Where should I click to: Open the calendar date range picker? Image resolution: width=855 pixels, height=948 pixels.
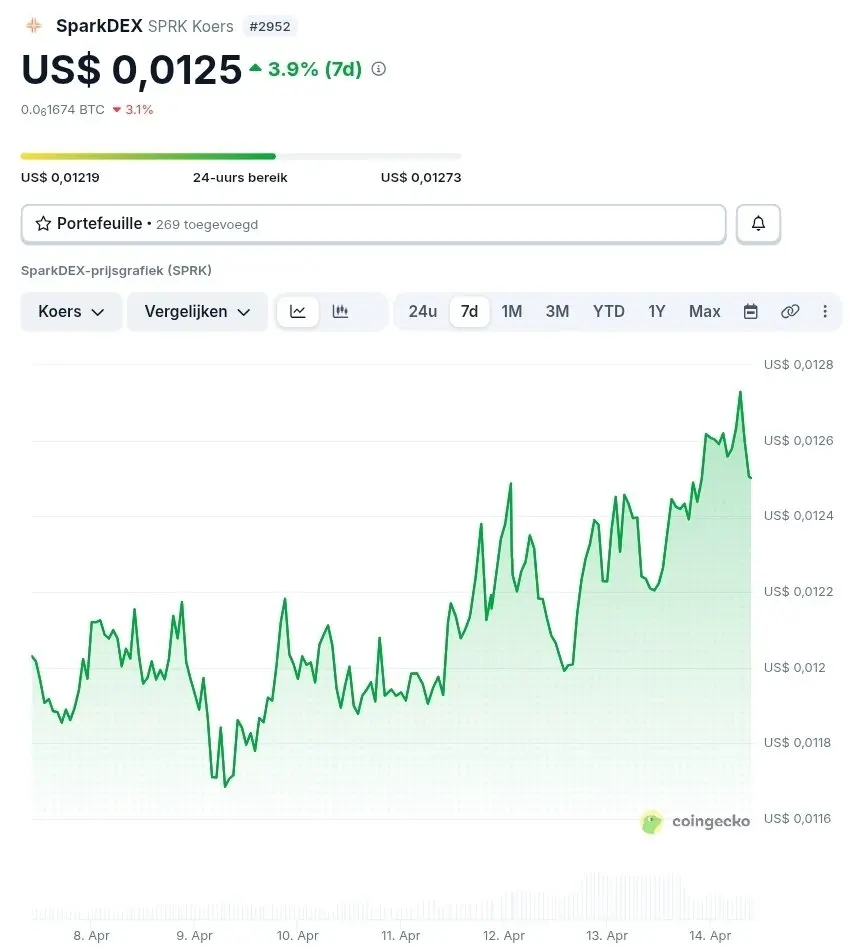click(x=751, y=311)
